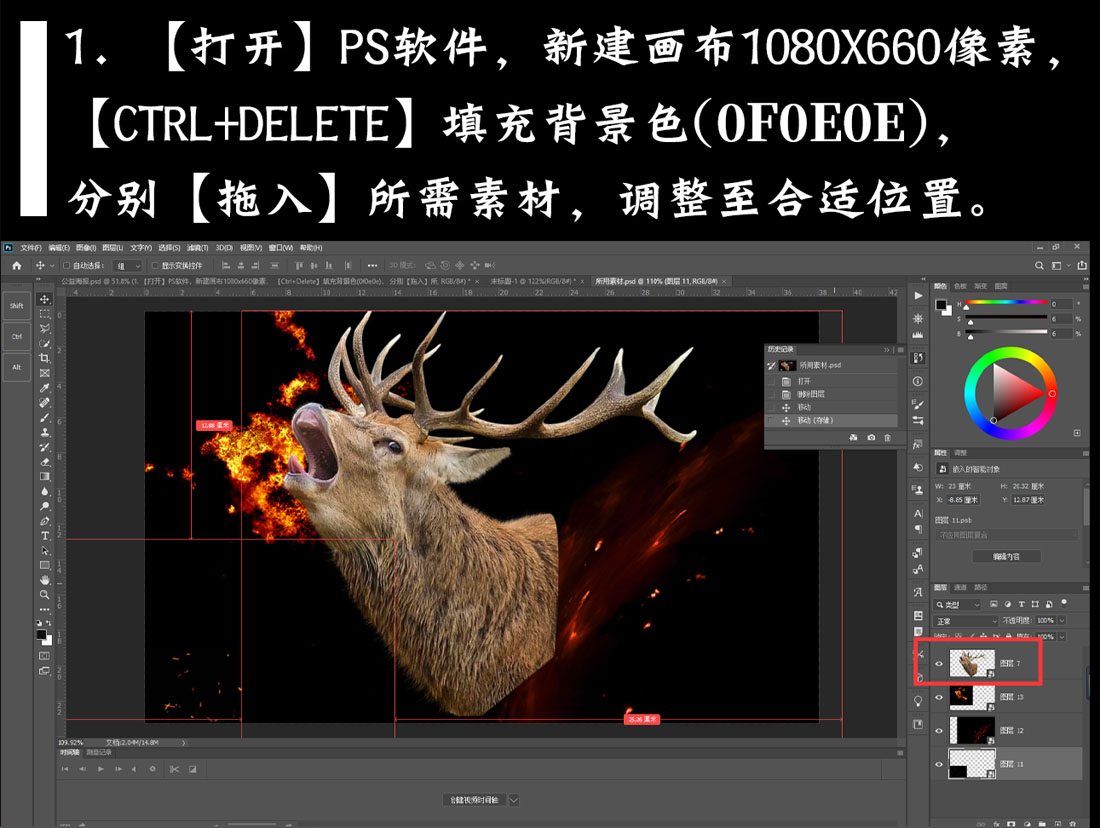Click the 创建视频时间轴 button
1100x828 pixels.
point(474,800)
